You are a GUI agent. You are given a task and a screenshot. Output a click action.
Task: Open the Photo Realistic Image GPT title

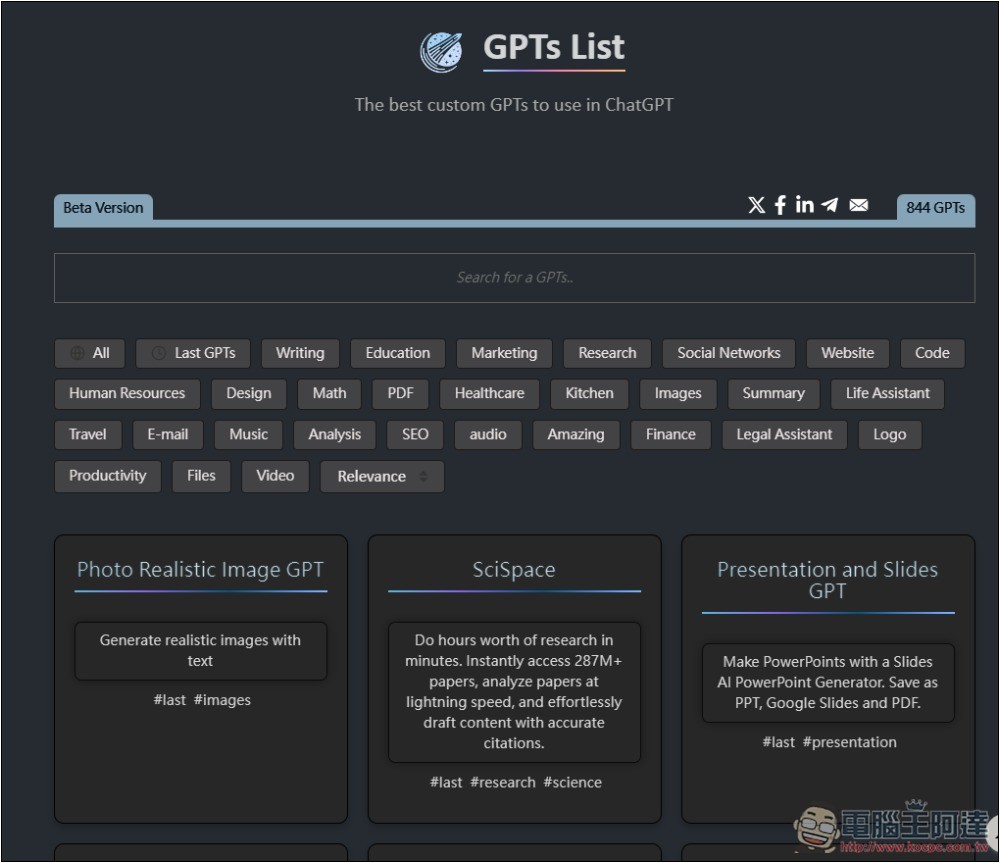200,570
